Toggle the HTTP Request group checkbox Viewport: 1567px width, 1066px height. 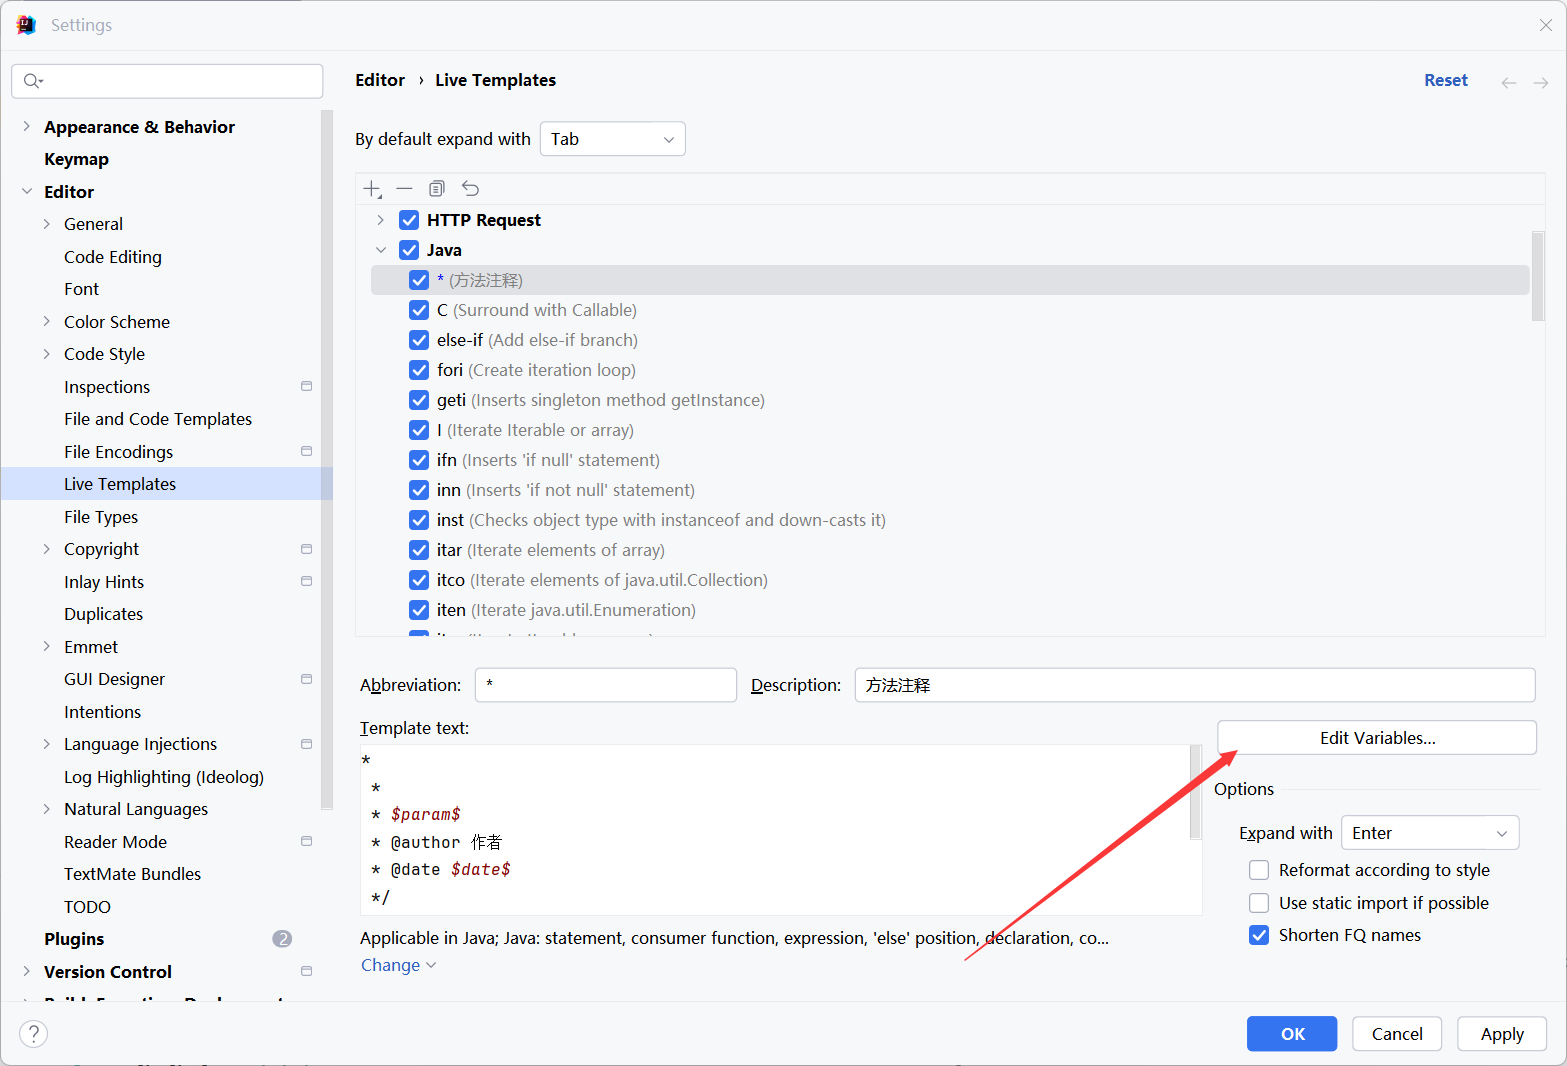tap(409, 220)
